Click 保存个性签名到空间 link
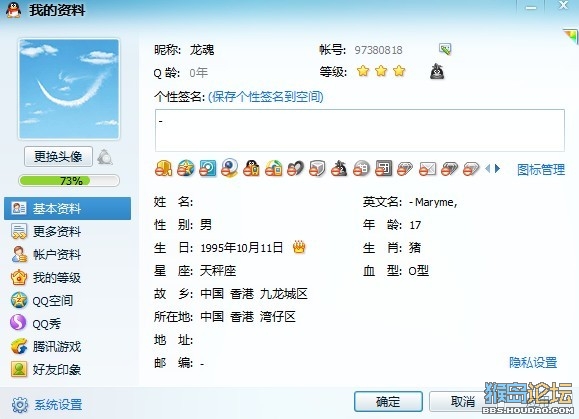The width and height of the screenshot is (579, 419). [x=266, y=97]
